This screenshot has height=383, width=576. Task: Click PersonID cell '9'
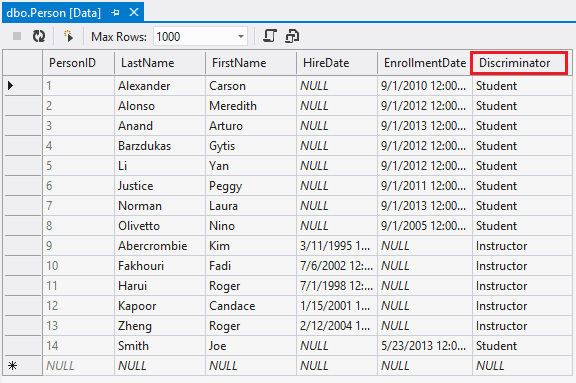[78, 246]
